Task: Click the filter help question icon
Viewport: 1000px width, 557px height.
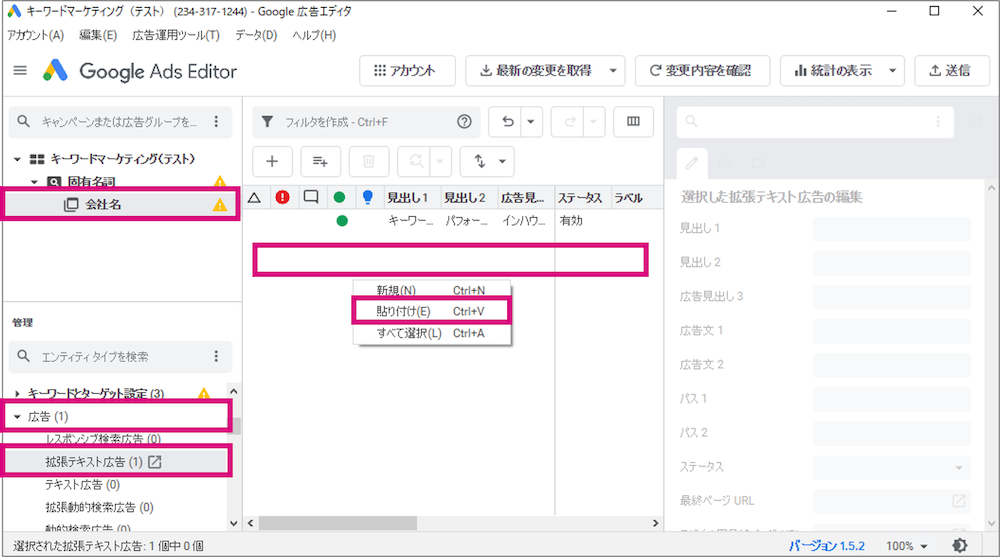Action: point(464,122)
